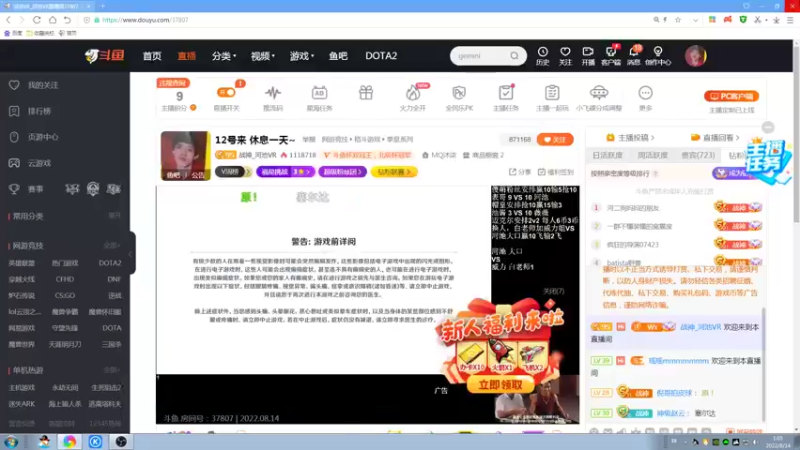The image size is (800, 450).
Task: Expand 全部 next to 单机热游
Action: pos(112,370)
